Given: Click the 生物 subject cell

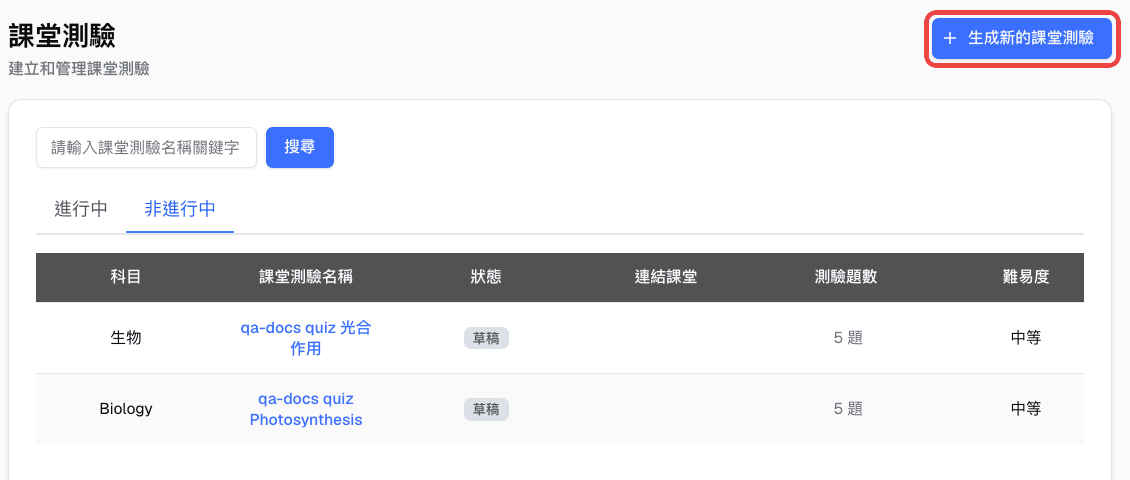Looking at the screenshot, I should coord(125,338).
